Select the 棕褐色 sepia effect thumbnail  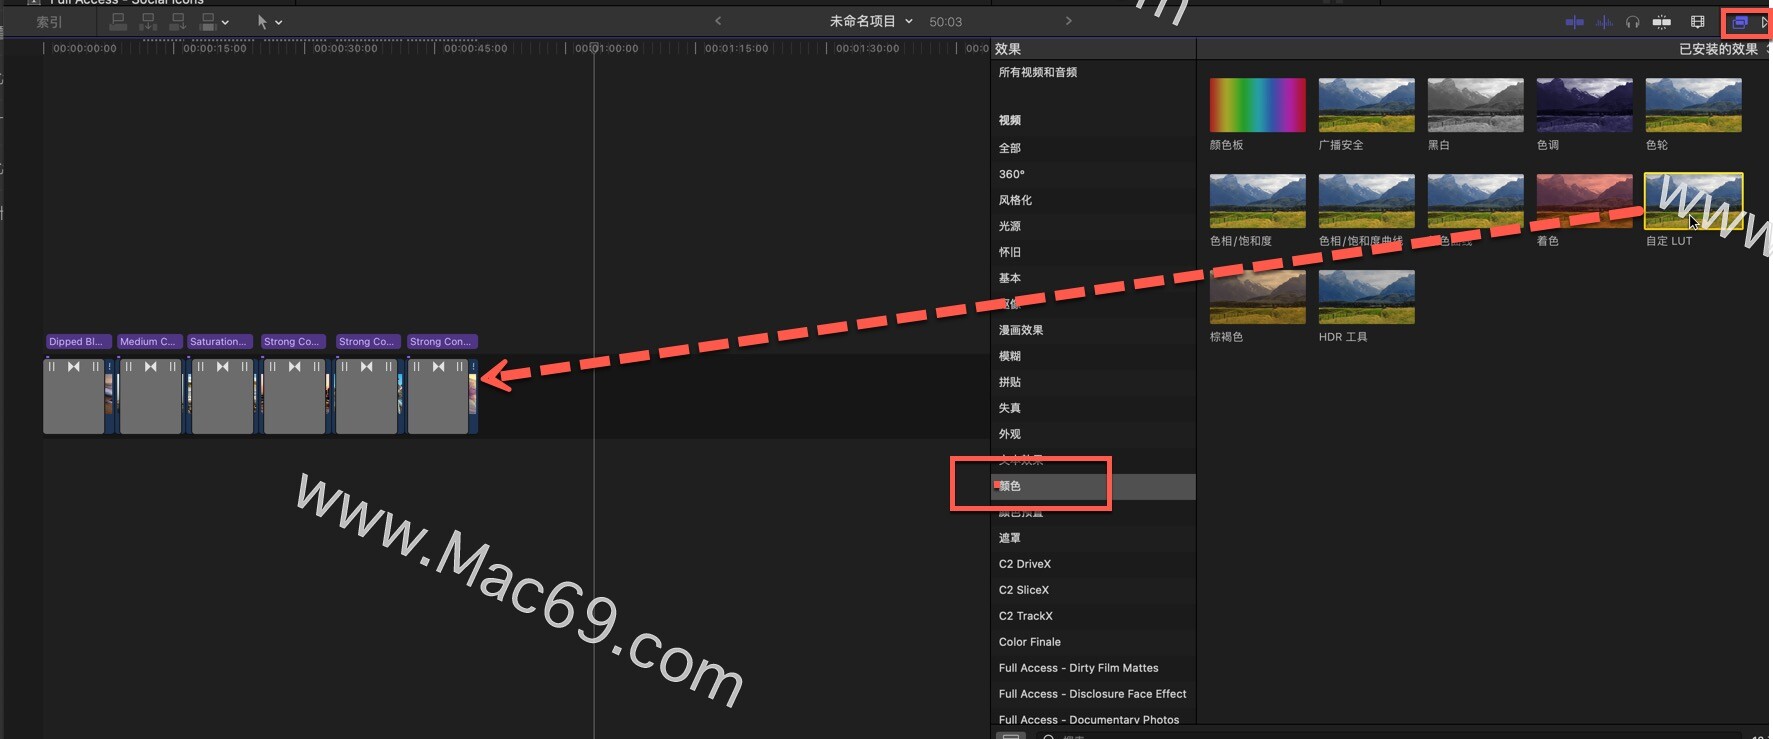click(1257, 297)
